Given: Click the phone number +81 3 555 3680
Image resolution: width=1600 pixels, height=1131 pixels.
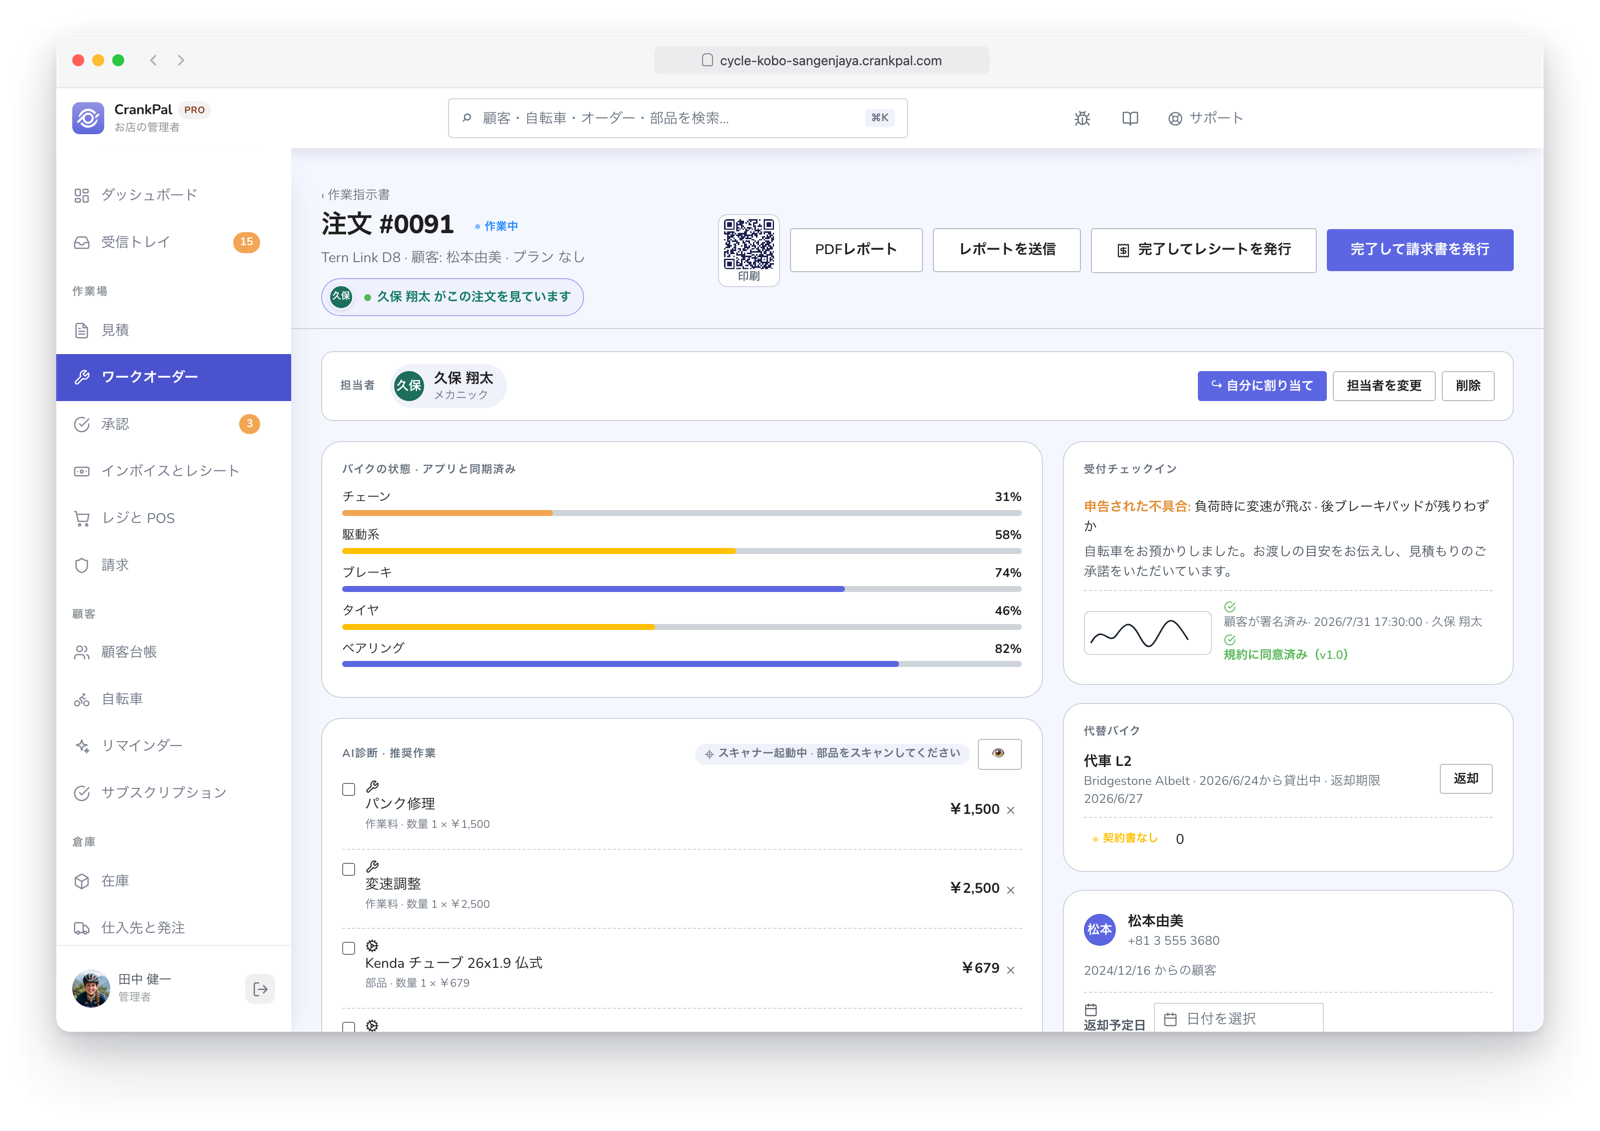Looking at the screenshot, I should click(1173, 941).
